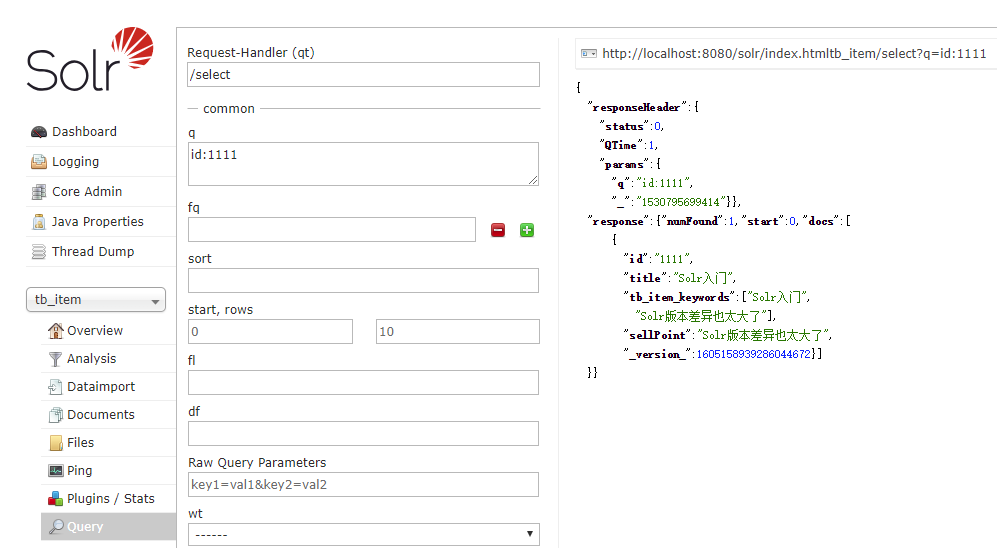Viewport: 997px width, 548px height.
Task: Click the "params" key in response header
Action: pyautogui.click(x=624, y=164)
